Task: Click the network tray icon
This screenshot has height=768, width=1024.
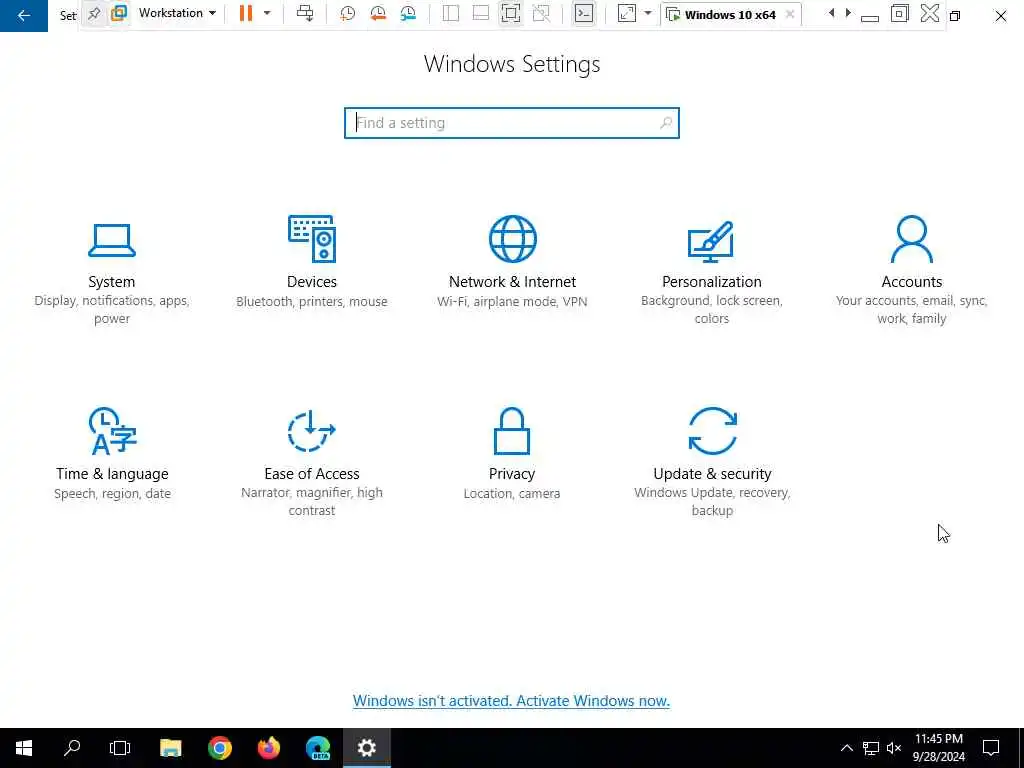Action: 871,748
